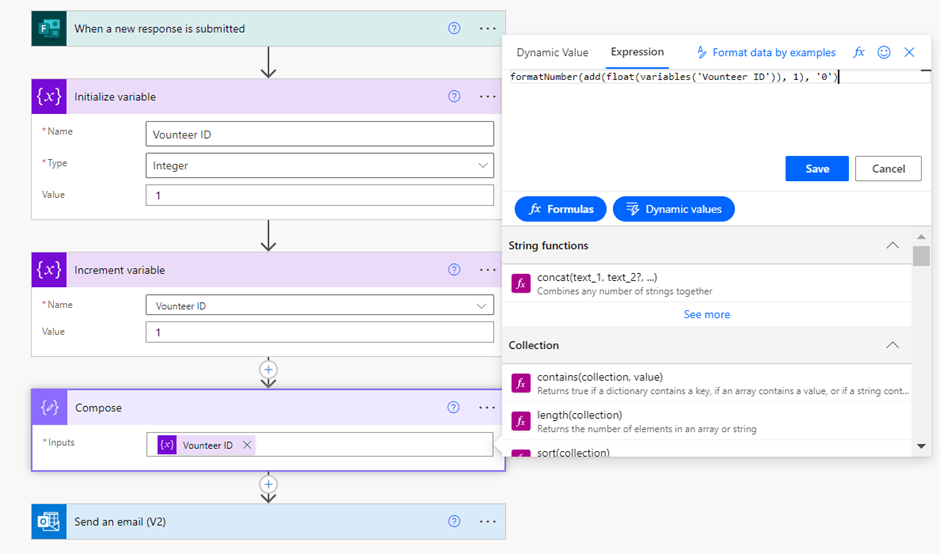
Task: Close the expression editor panel
Action: [909, 52]
